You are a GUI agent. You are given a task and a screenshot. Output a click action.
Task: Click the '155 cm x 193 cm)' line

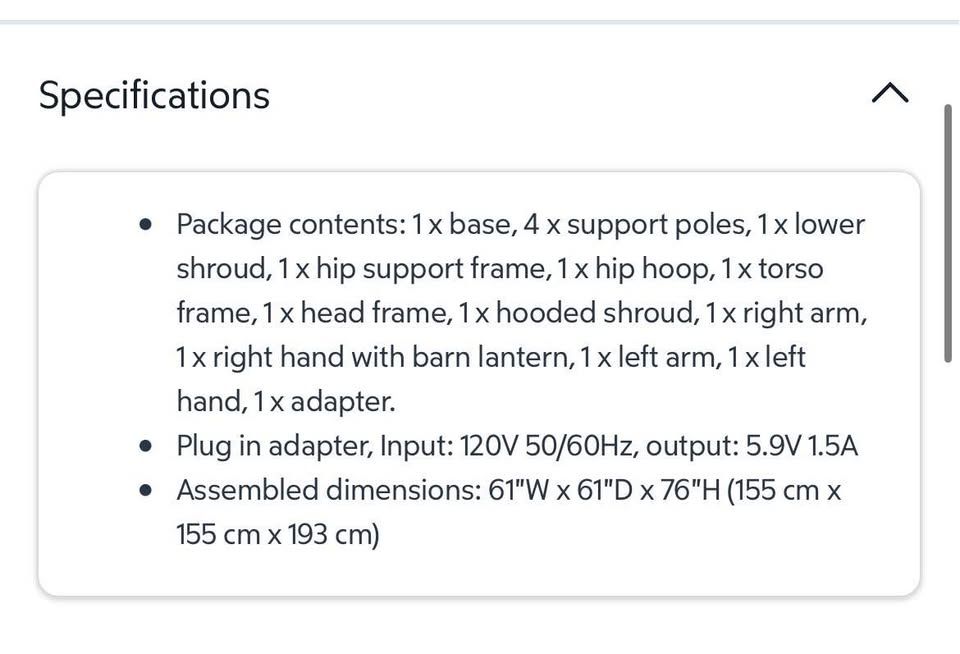tap(278, 535)
